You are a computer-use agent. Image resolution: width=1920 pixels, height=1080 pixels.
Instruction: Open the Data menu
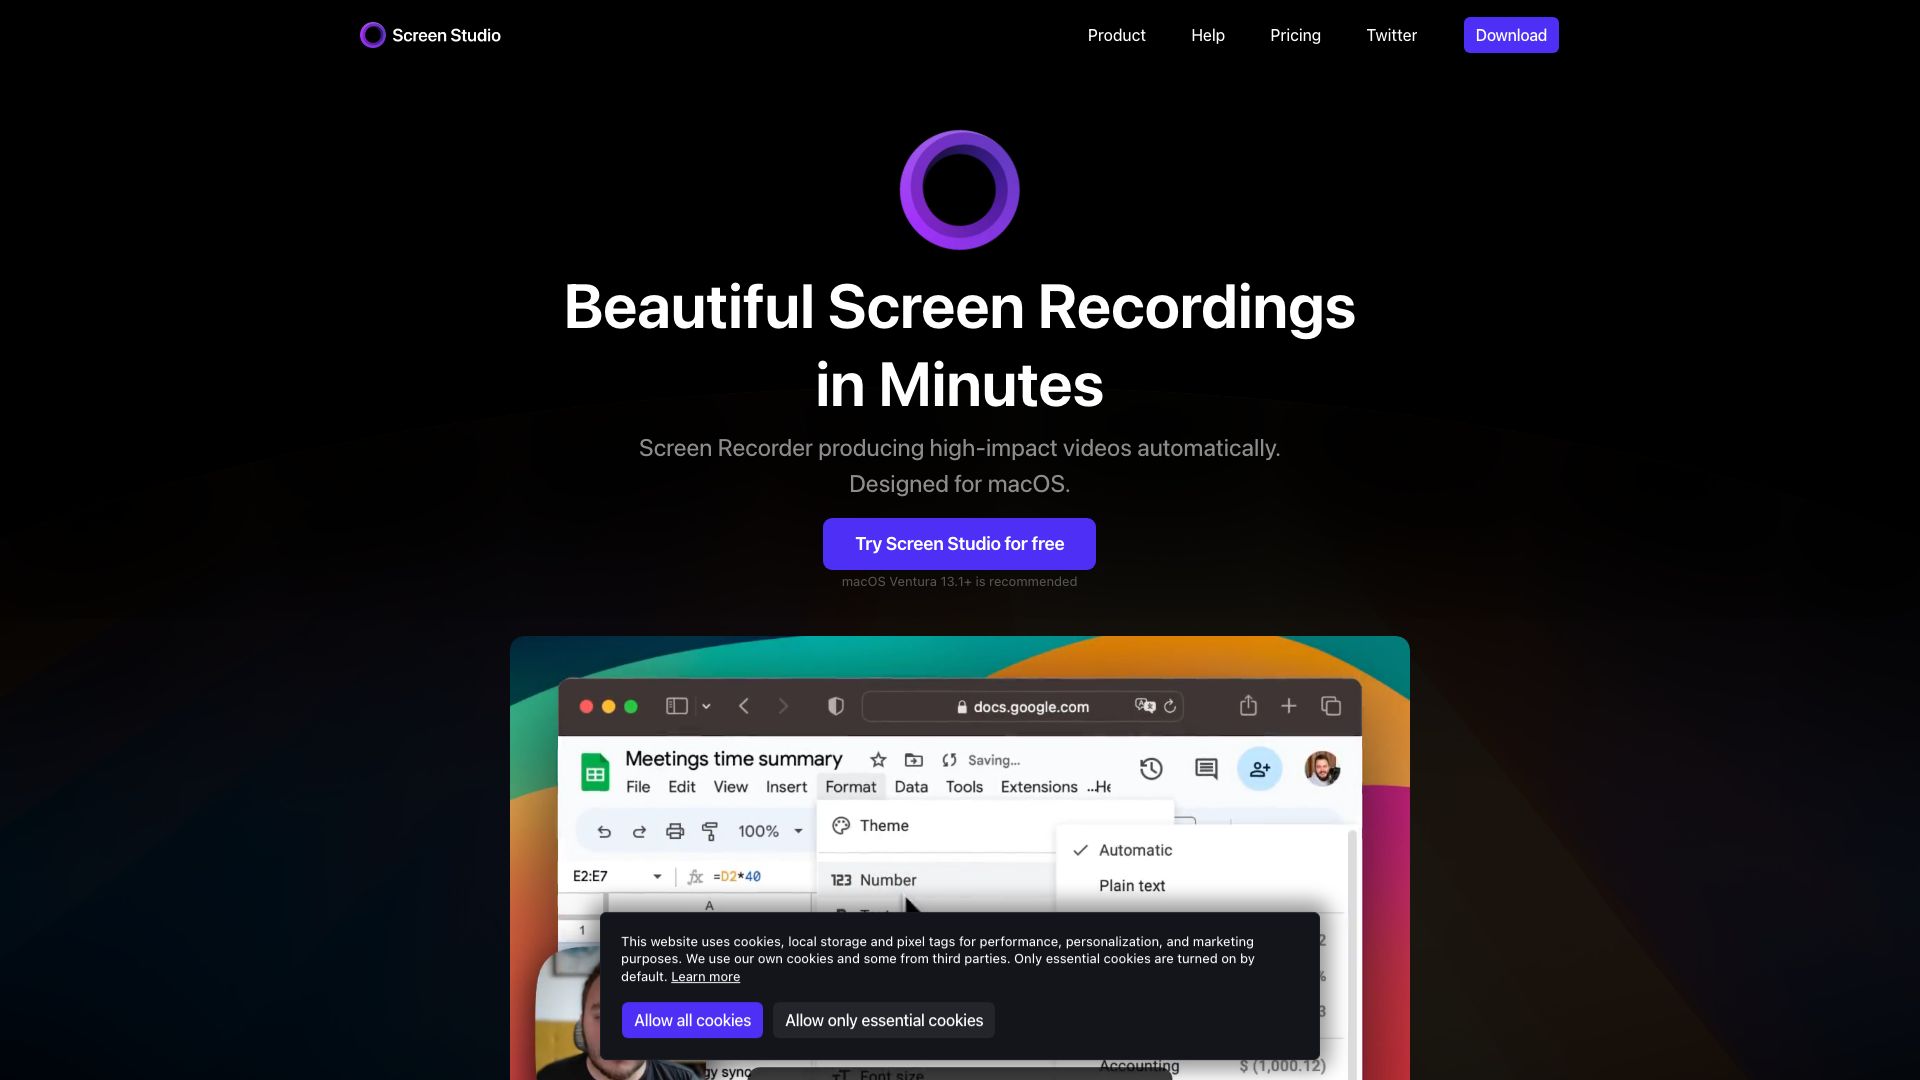coord(911,787)
